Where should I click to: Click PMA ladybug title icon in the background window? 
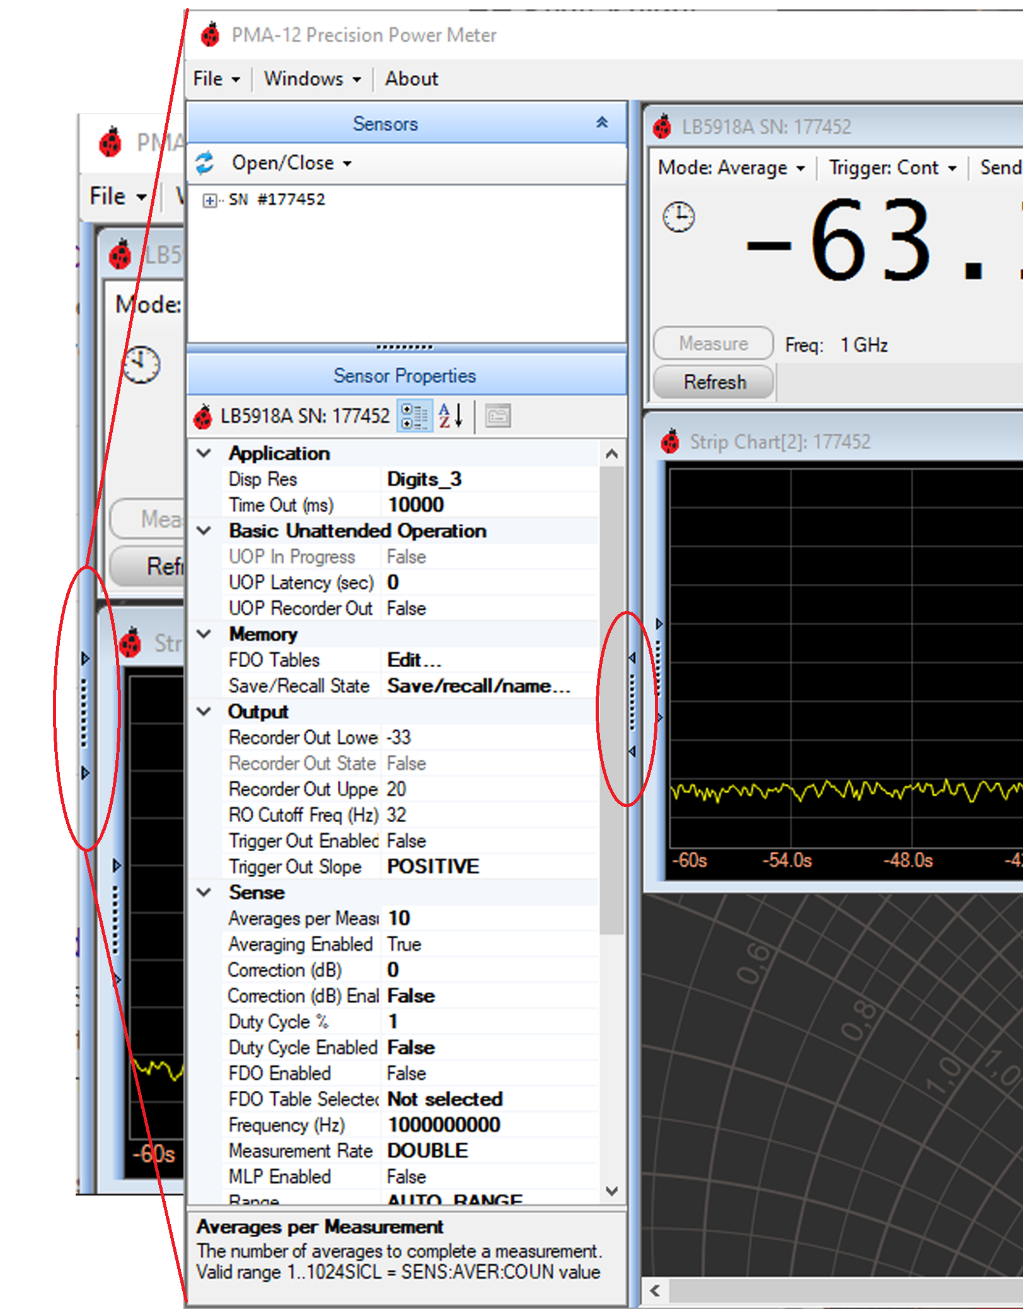pos(110,142)
